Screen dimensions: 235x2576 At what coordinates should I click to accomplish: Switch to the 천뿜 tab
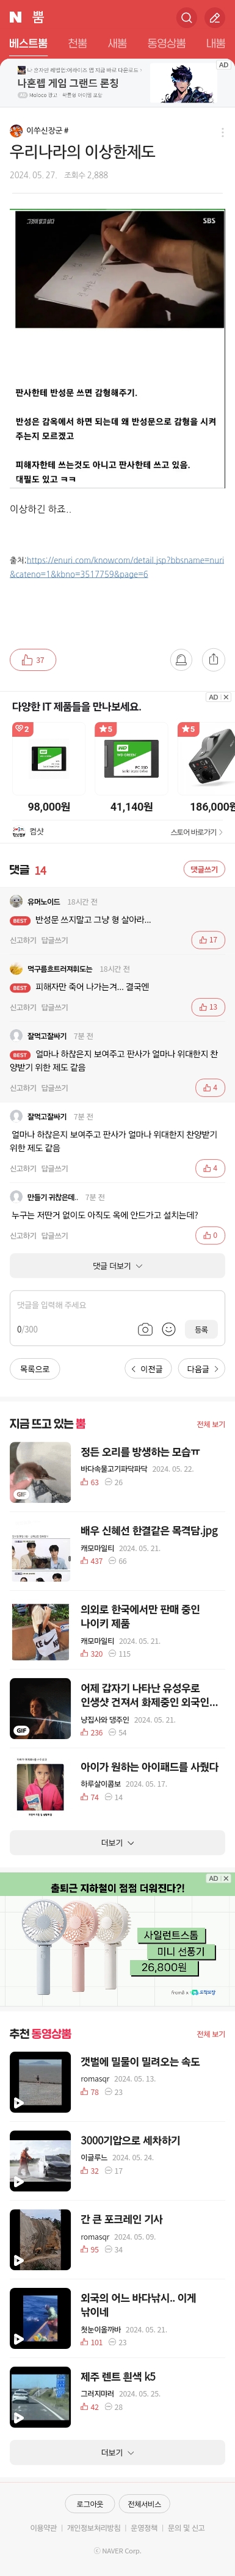point(77,44)
